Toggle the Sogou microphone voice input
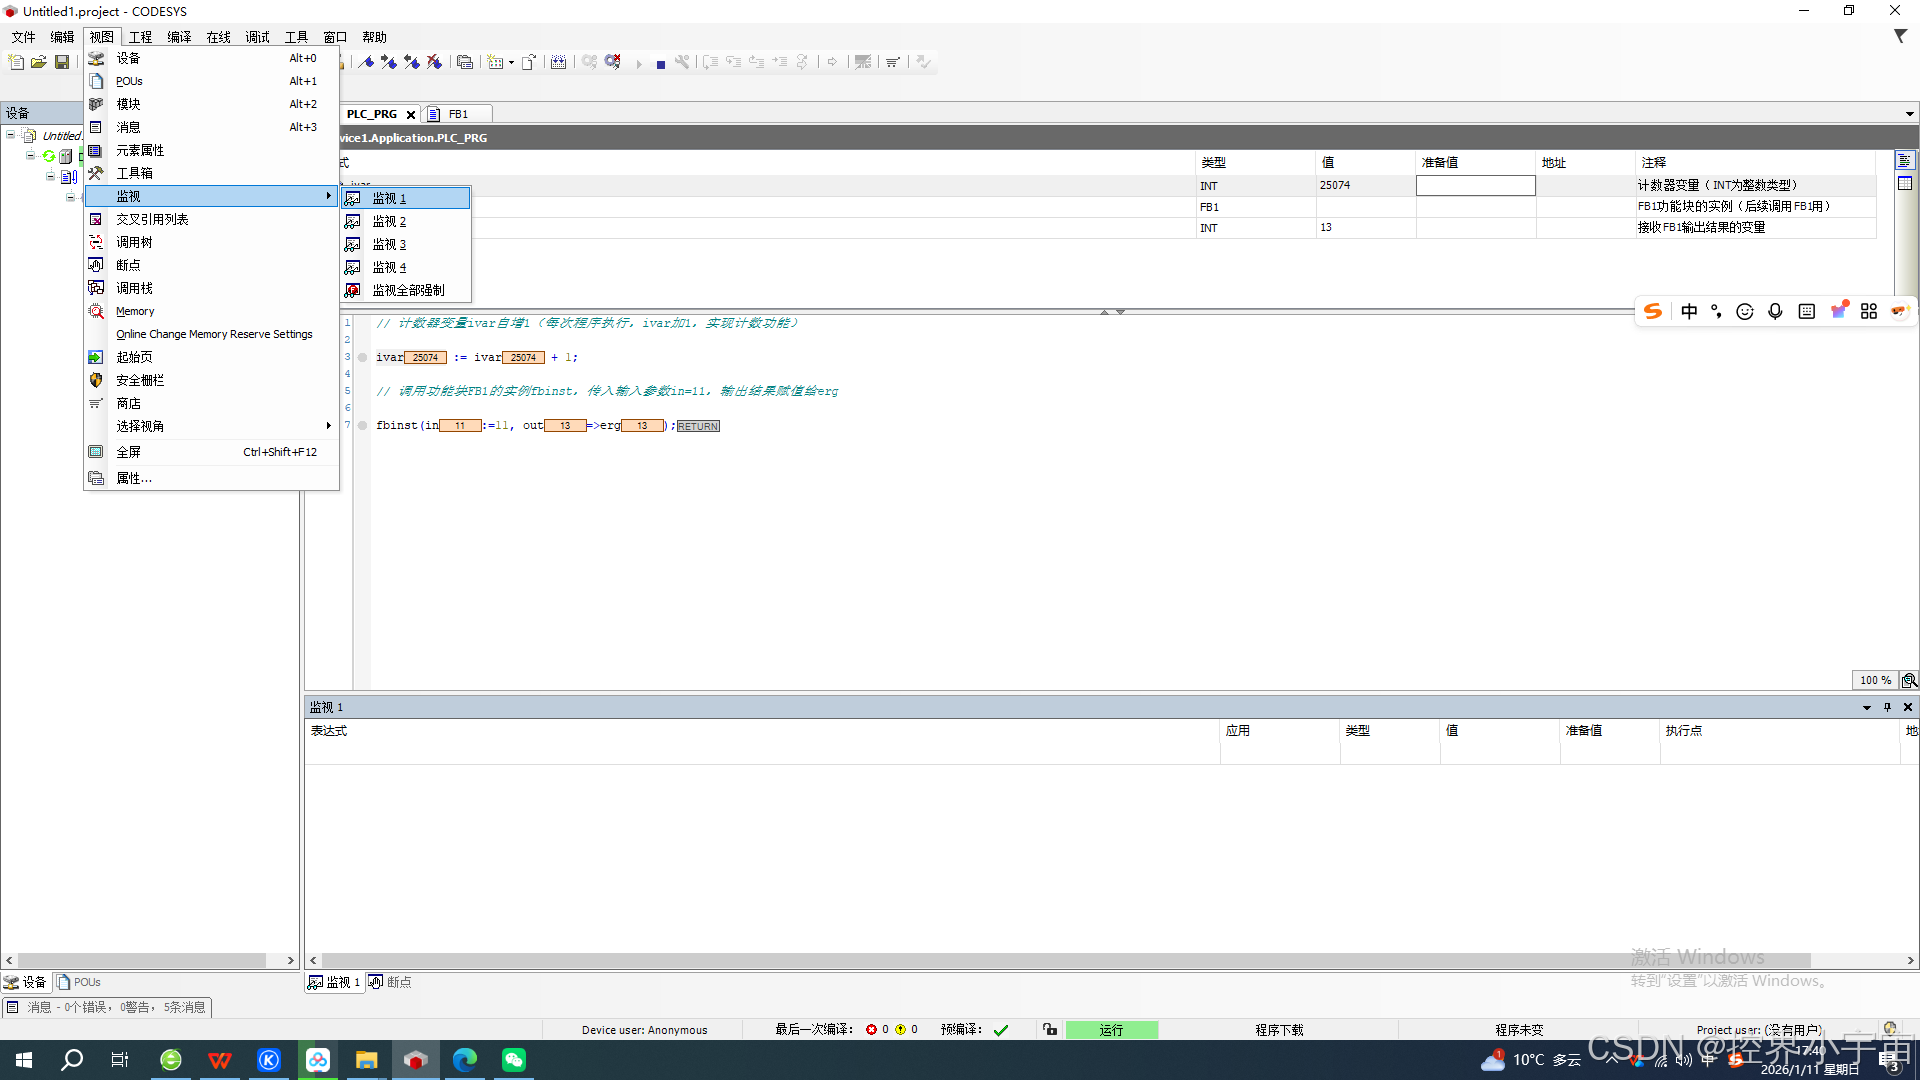Image resolution: width=1920 pixels, height=1080 pixels. [1775, 311]
